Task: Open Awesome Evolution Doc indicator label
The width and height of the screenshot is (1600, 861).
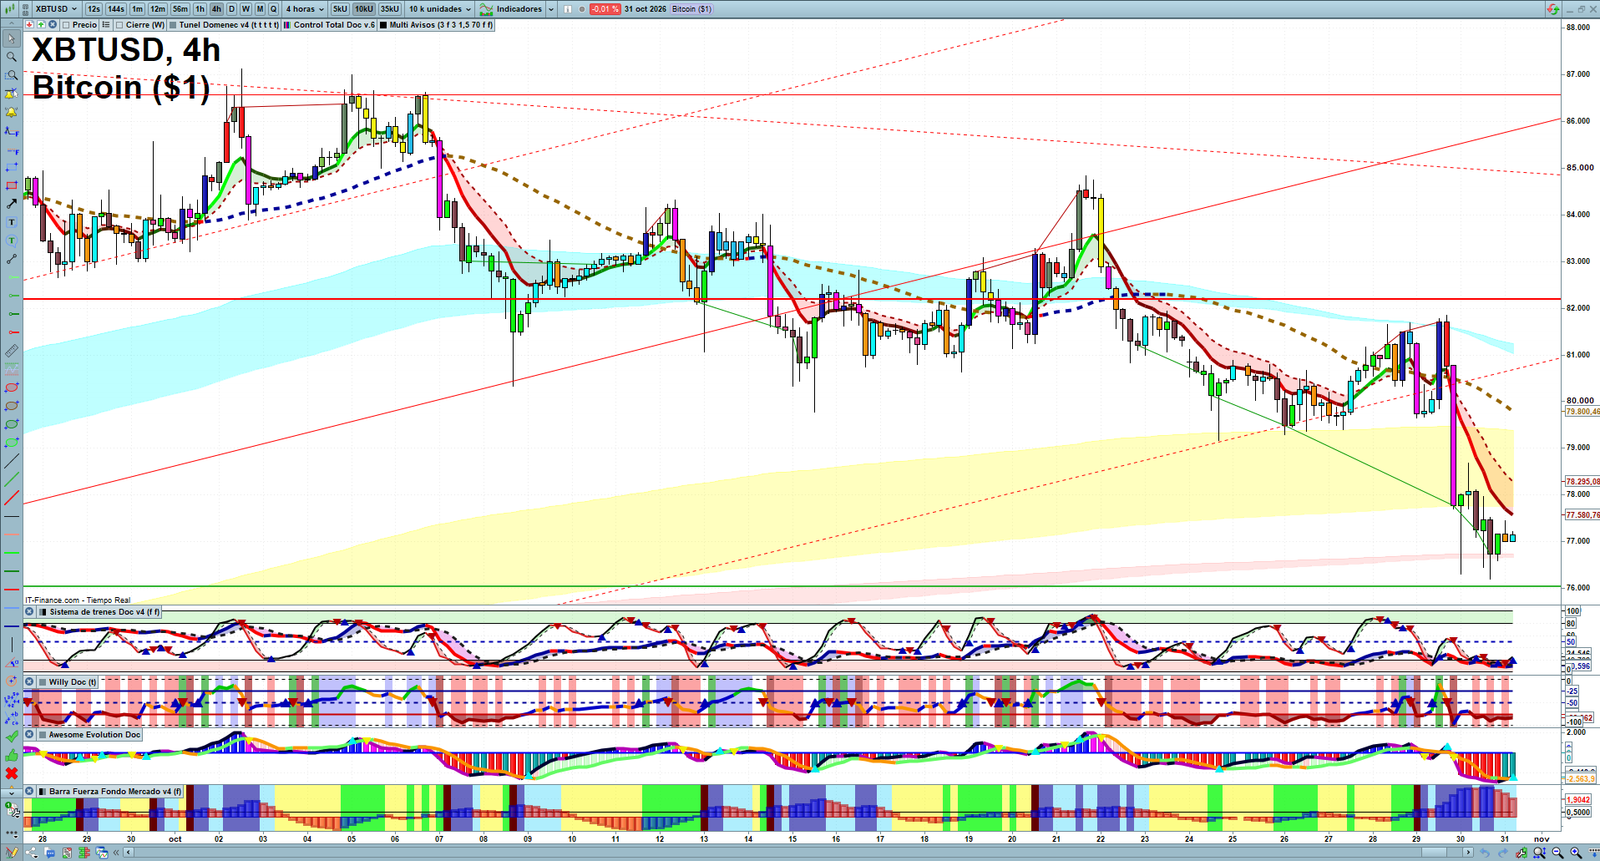Action: point(95,735)
